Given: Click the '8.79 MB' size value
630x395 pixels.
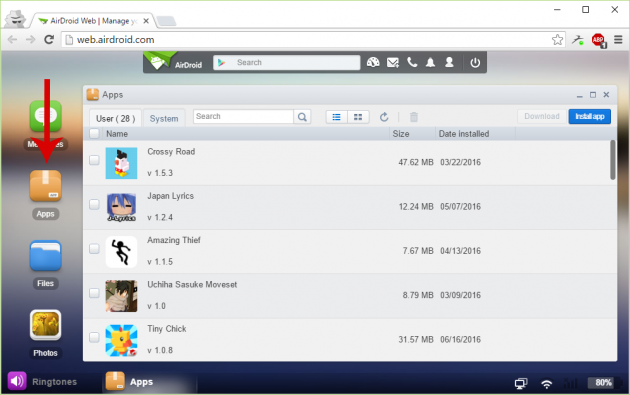Looking at the screenshot, I should (418, 295).
